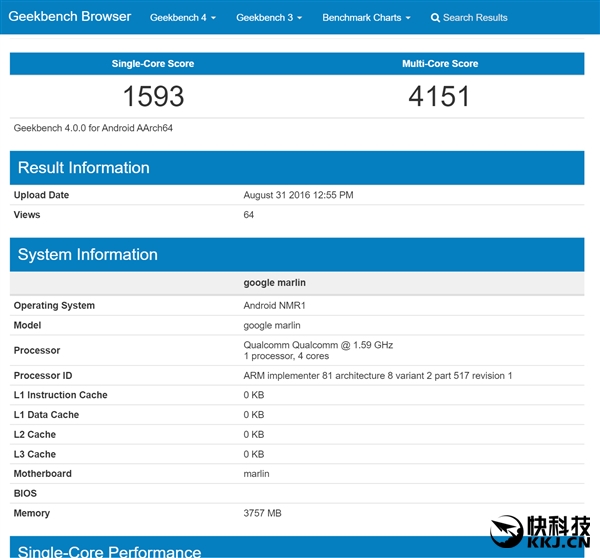Select the Single-Core Performance section header
Image resolution: width=600 pixels, height=558 pixels.
tap(109, 551)
